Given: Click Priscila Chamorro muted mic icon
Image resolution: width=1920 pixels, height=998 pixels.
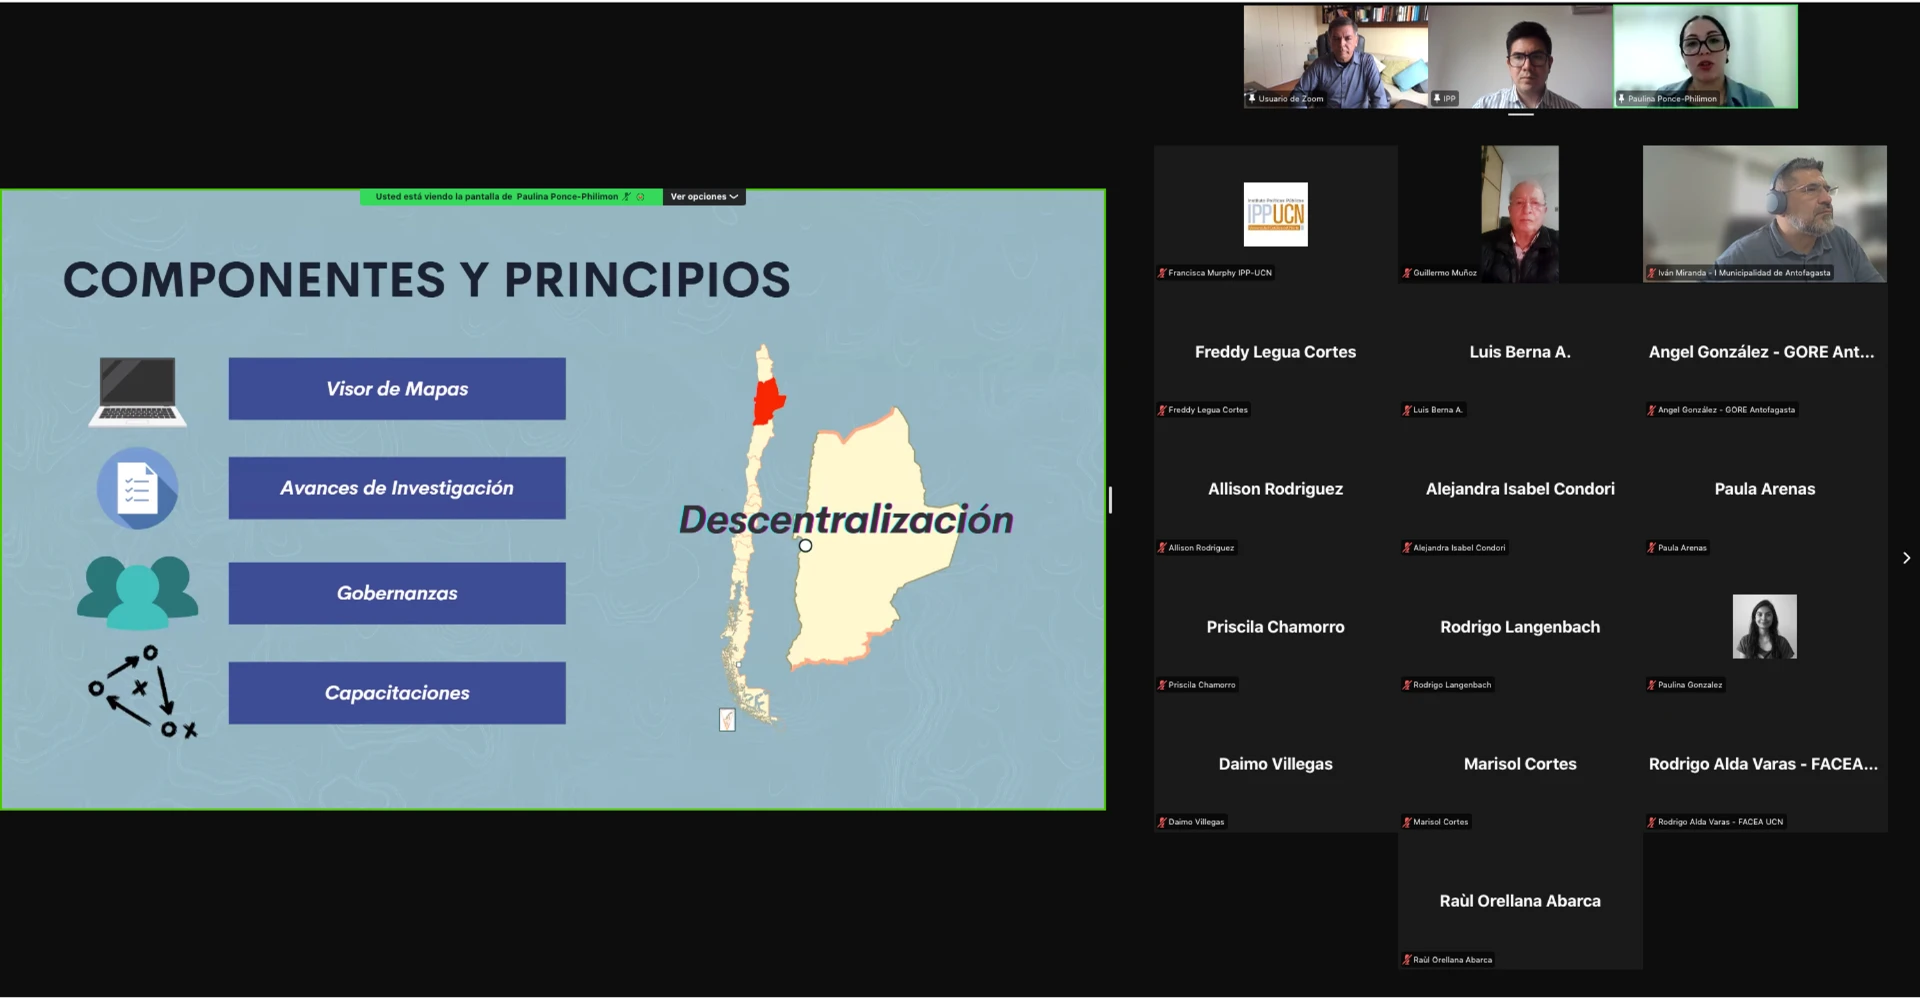Looking at the screenshot, I should 1162,685.
